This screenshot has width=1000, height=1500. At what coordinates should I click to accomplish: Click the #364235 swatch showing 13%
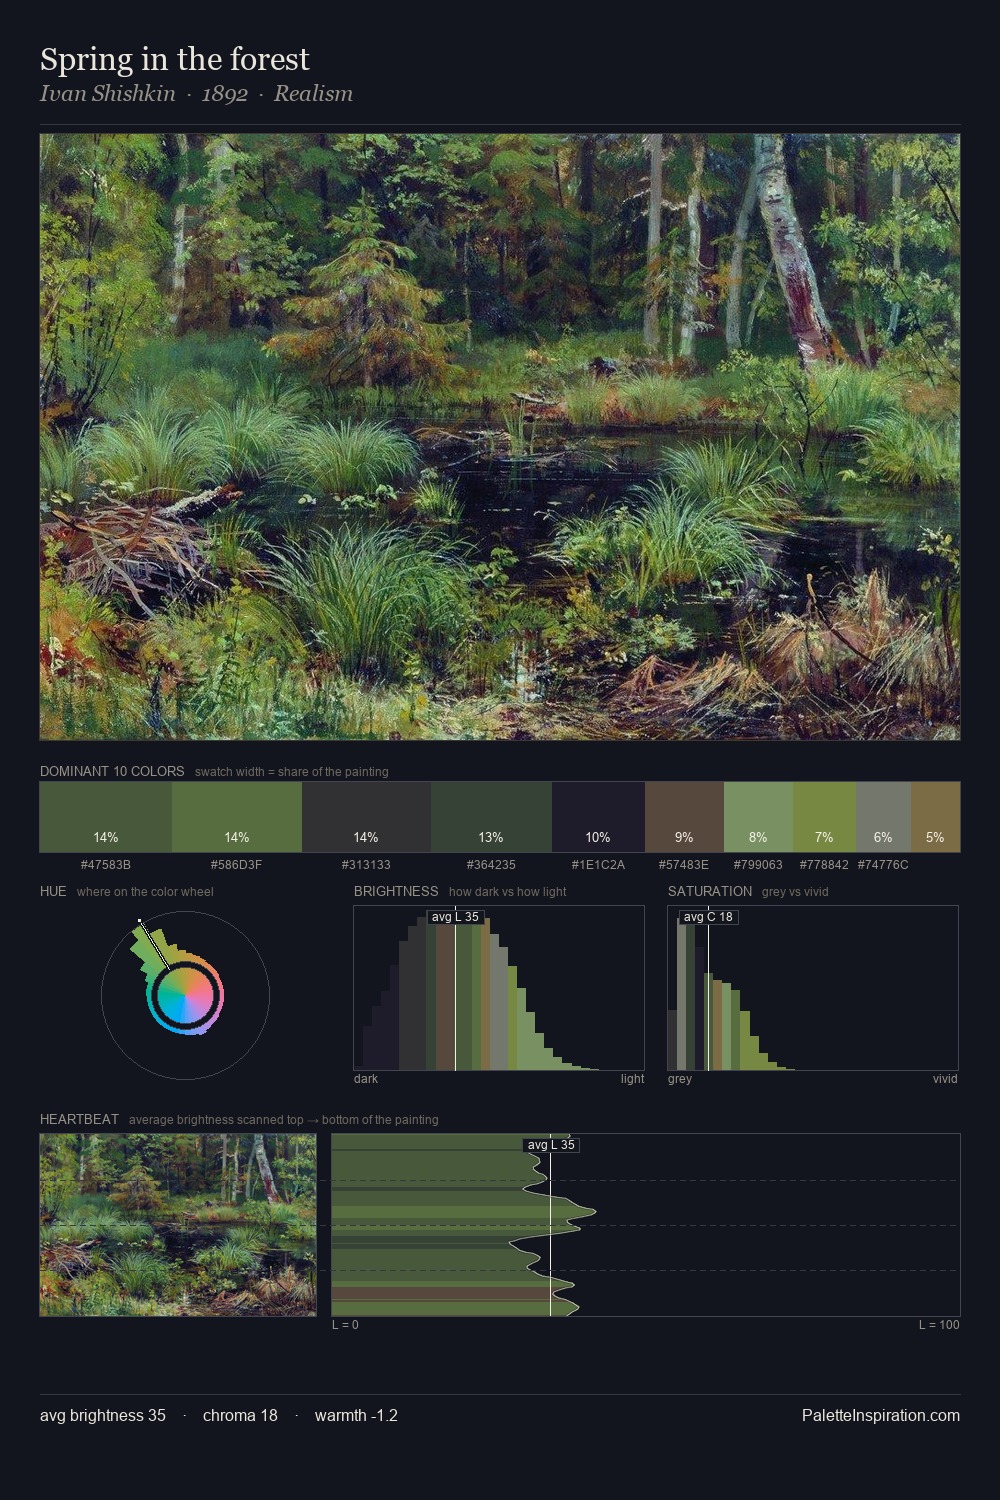click(x=491, y=817)
